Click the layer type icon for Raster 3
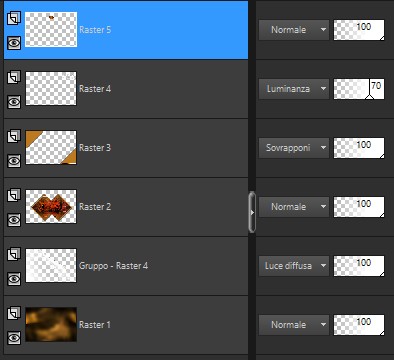394x360 pixels. coord(14,136)
